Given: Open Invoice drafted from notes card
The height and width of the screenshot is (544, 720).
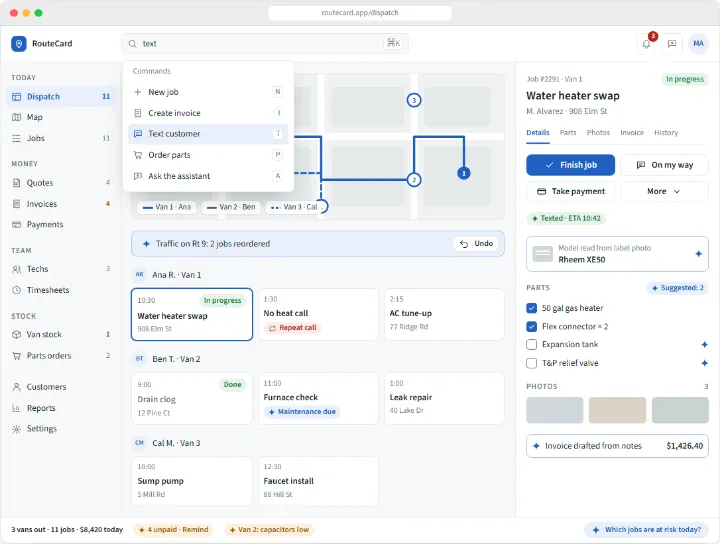Looking at the screenshot, I should (617, 446).
